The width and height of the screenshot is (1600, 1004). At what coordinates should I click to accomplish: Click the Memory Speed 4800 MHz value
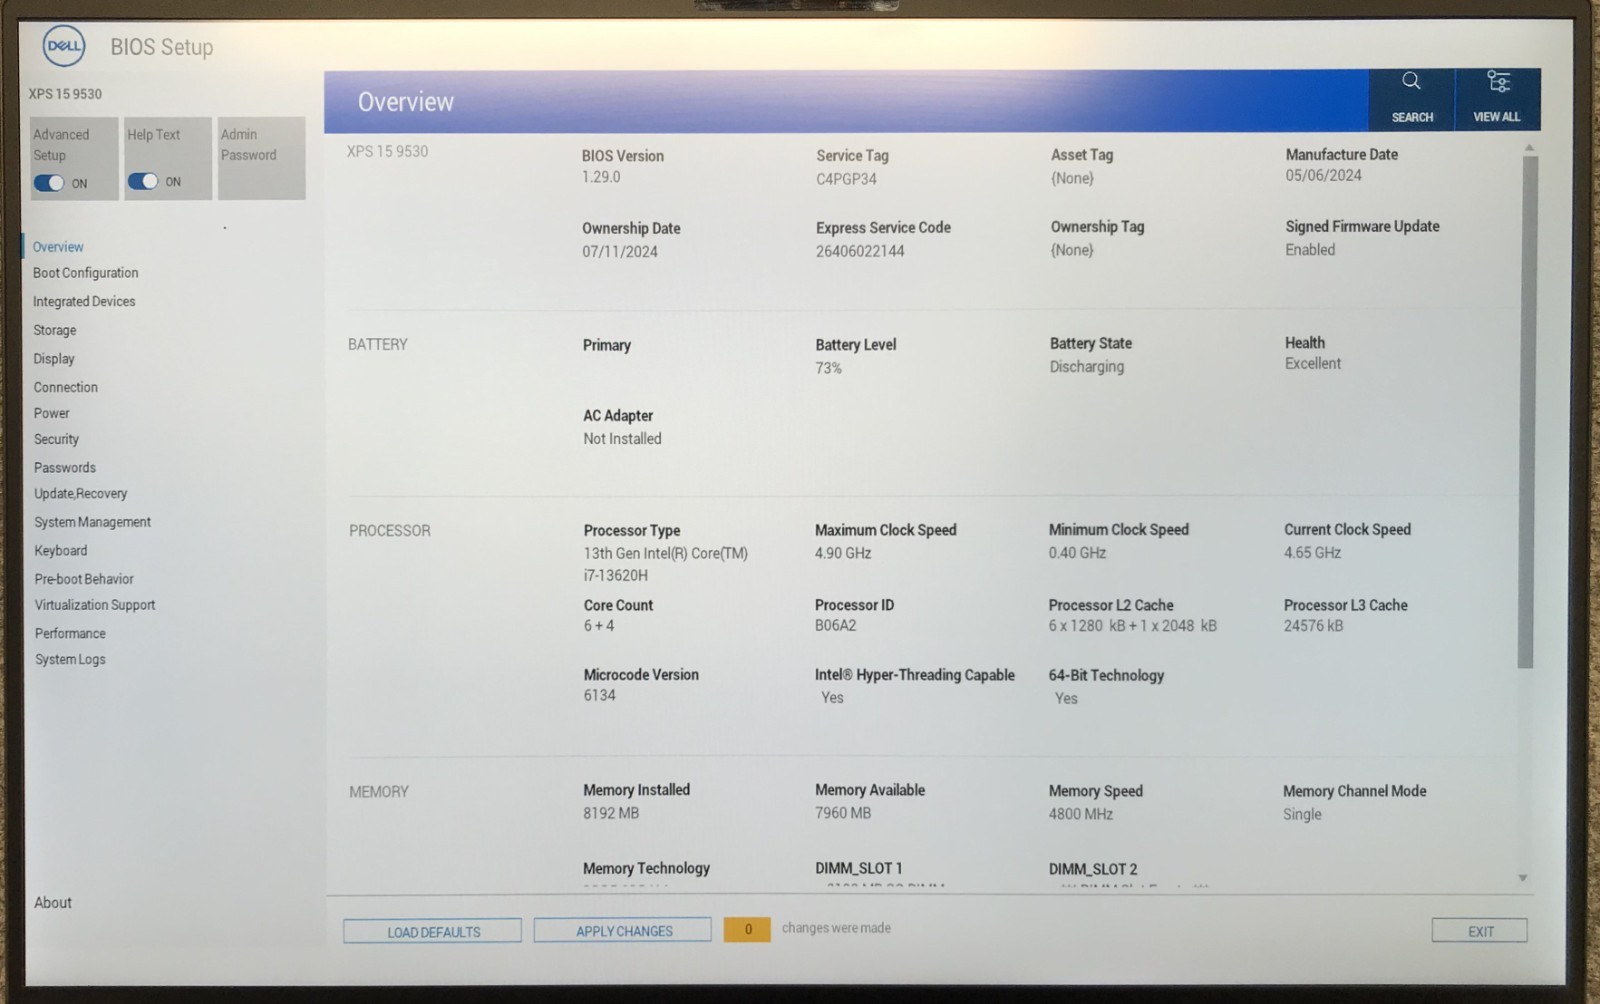click(1081, 814)
